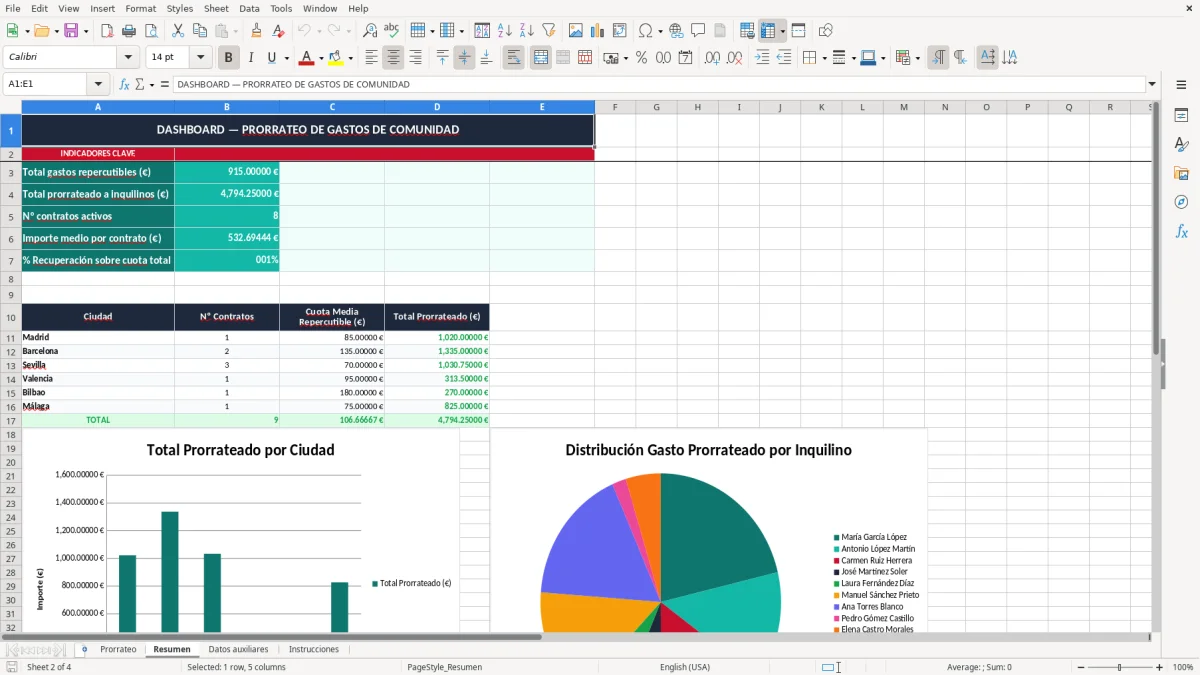Open the Format menu
Screen dimensions: 1200x675
[x=140, y=8]
